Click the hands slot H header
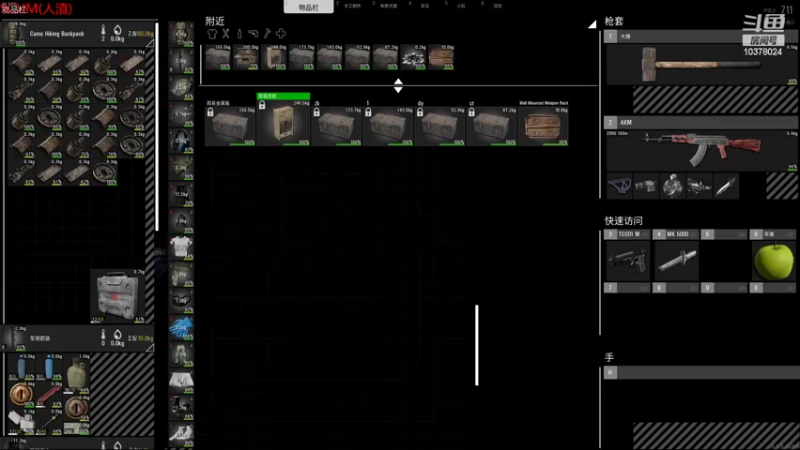 pyautogui.click(x=701, y=372)
